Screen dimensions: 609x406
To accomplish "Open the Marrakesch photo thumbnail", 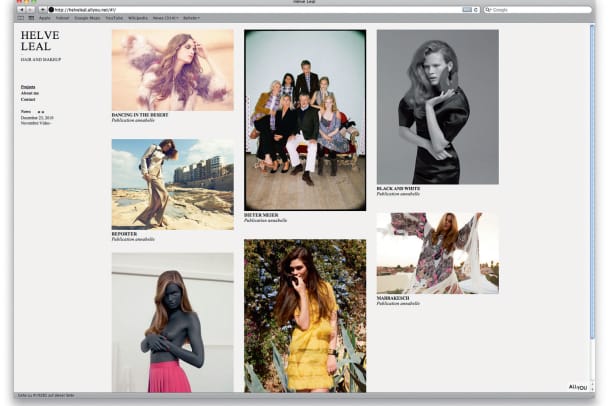I will 438,253.
